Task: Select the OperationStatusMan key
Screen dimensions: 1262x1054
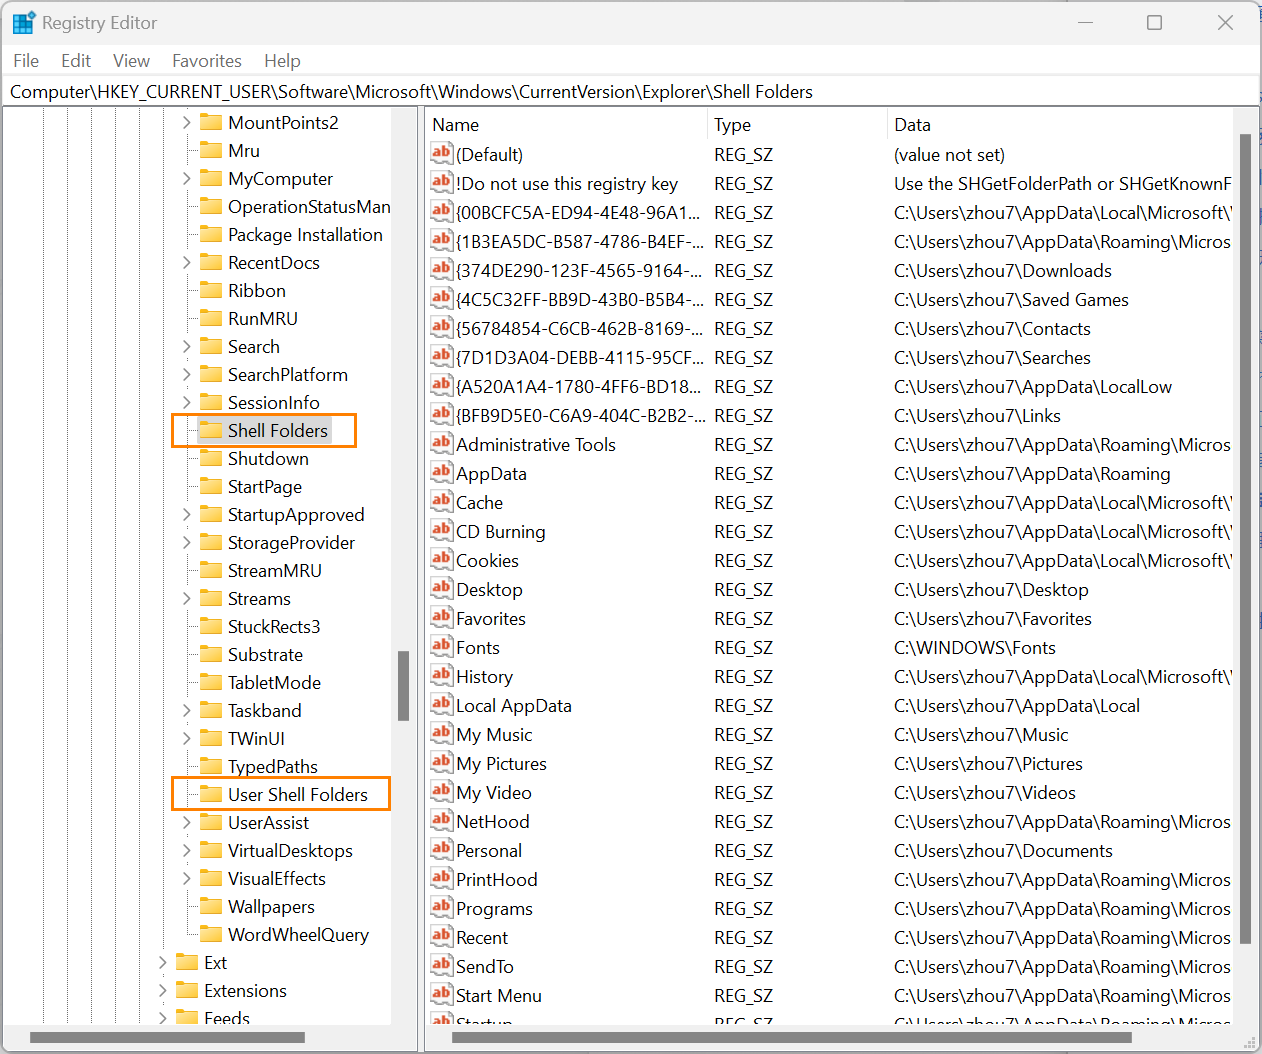Action: (309, 207)
